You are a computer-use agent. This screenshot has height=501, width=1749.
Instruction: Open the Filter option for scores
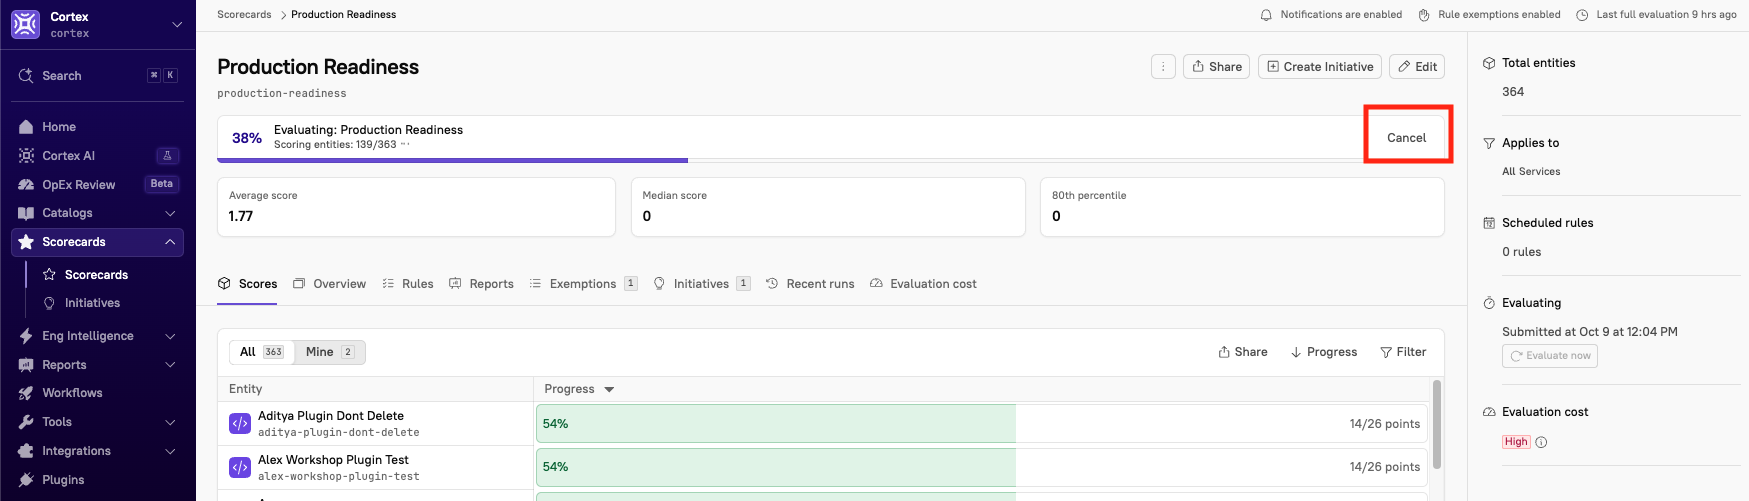click(1403, 352)
